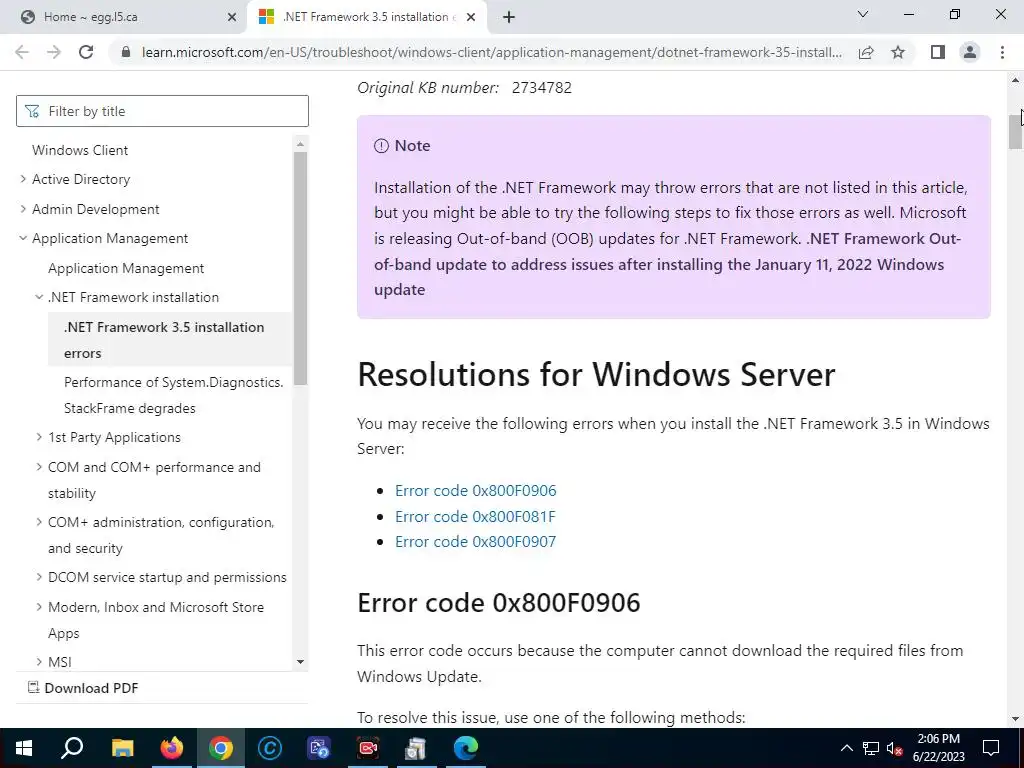Viewport: 1024px width, 768px height.
Task: Click the browser back arrow
Action: [22, 52]
